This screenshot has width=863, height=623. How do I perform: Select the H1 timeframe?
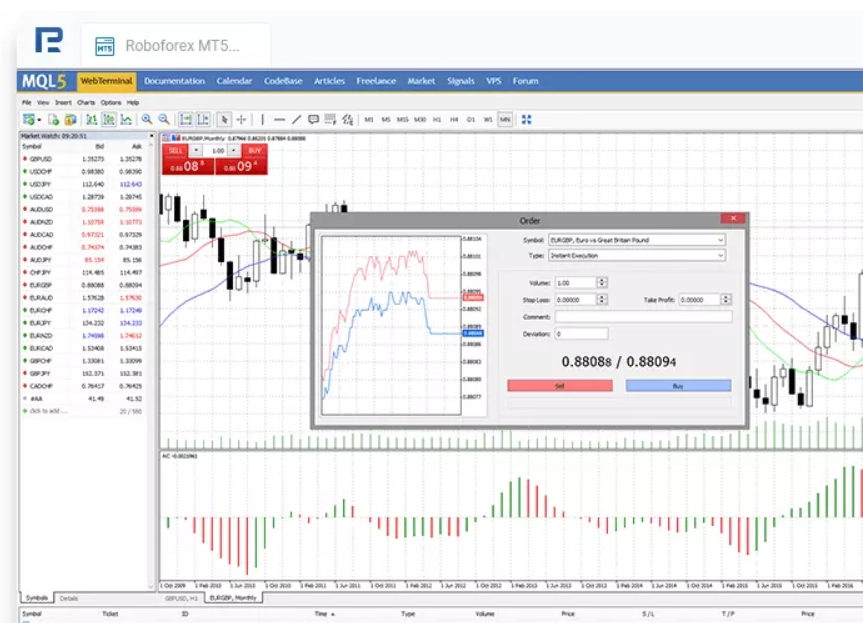[437, 119]
